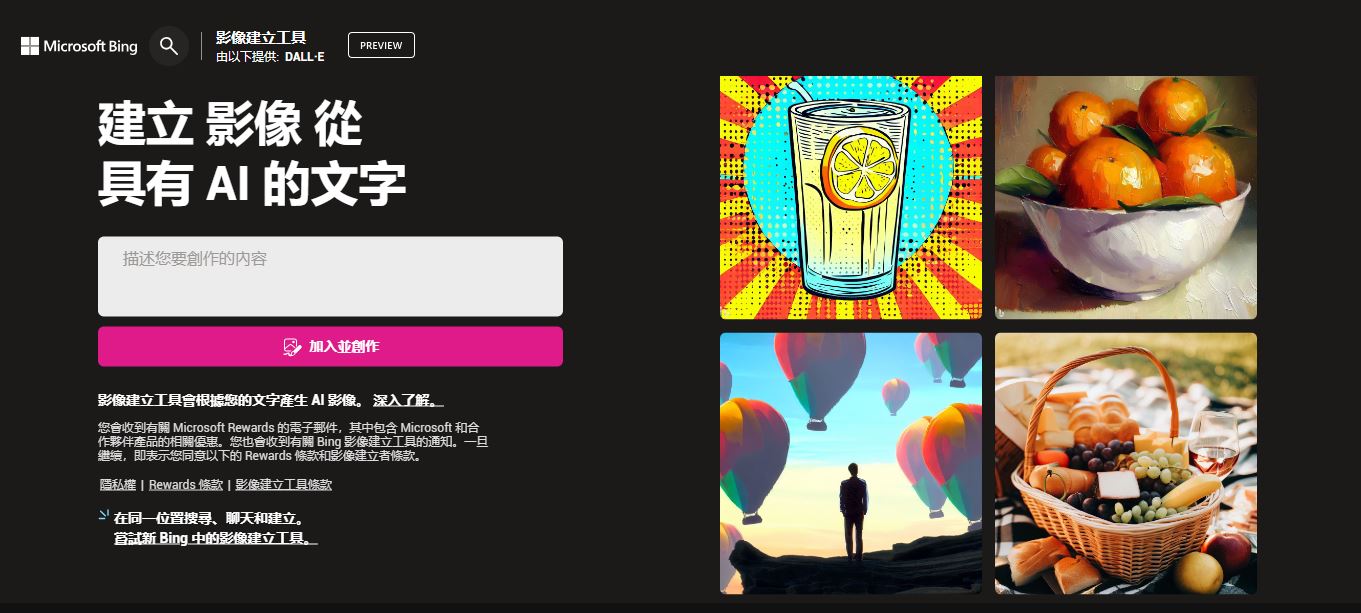
Task: Select the picnic basket photo
Action: click(x=1126, y=464)
